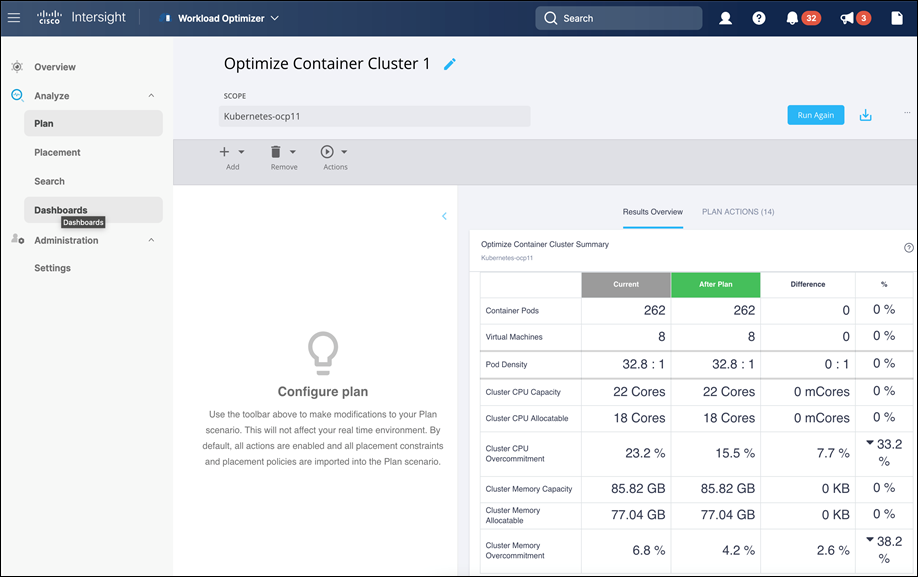
Task: Open the main navigation hamburger menu
Action: 14,17
